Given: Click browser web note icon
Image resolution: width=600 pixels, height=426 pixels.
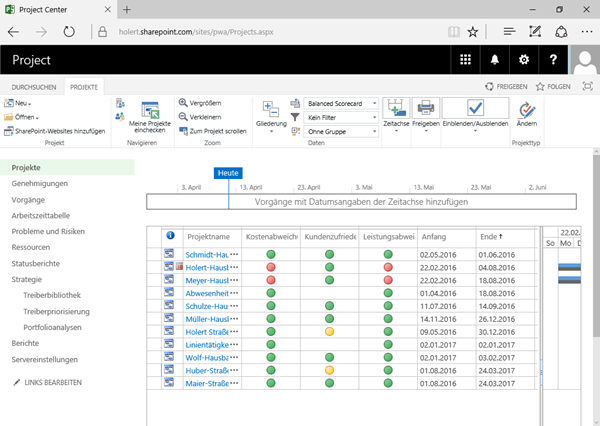Looking at the screenshot, I should tap(535, 31).
